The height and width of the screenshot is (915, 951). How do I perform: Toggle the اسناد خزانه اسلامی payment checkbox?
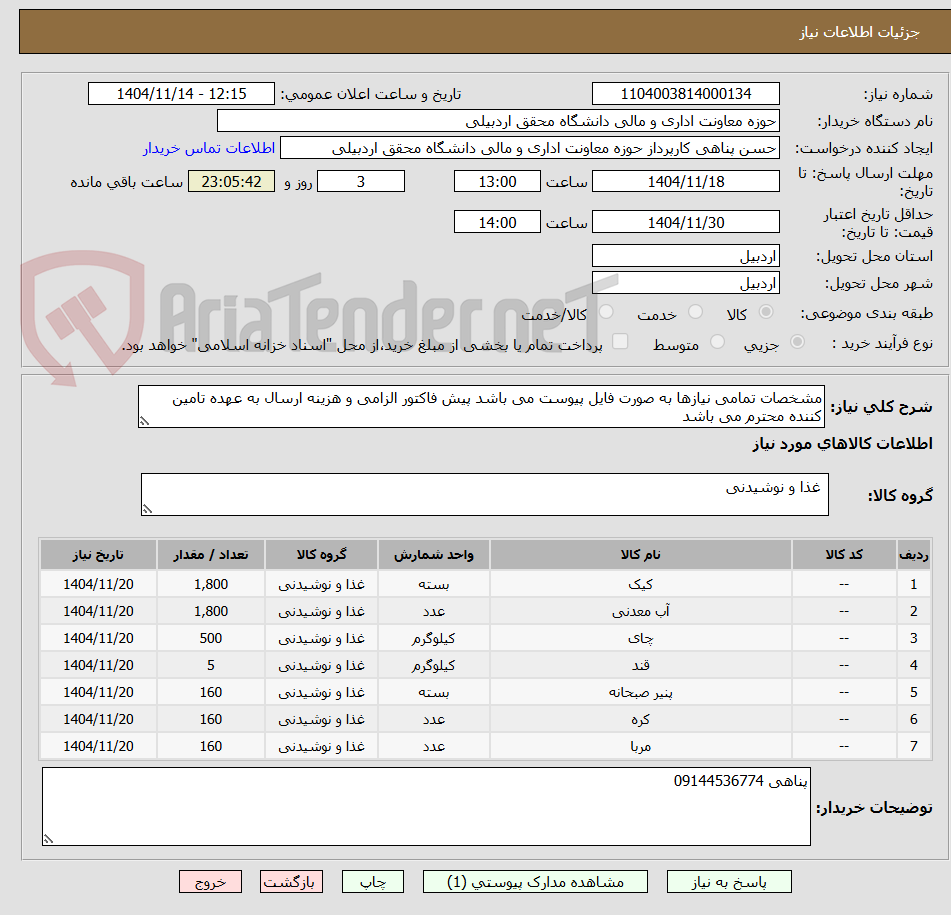tap(620, 342)
